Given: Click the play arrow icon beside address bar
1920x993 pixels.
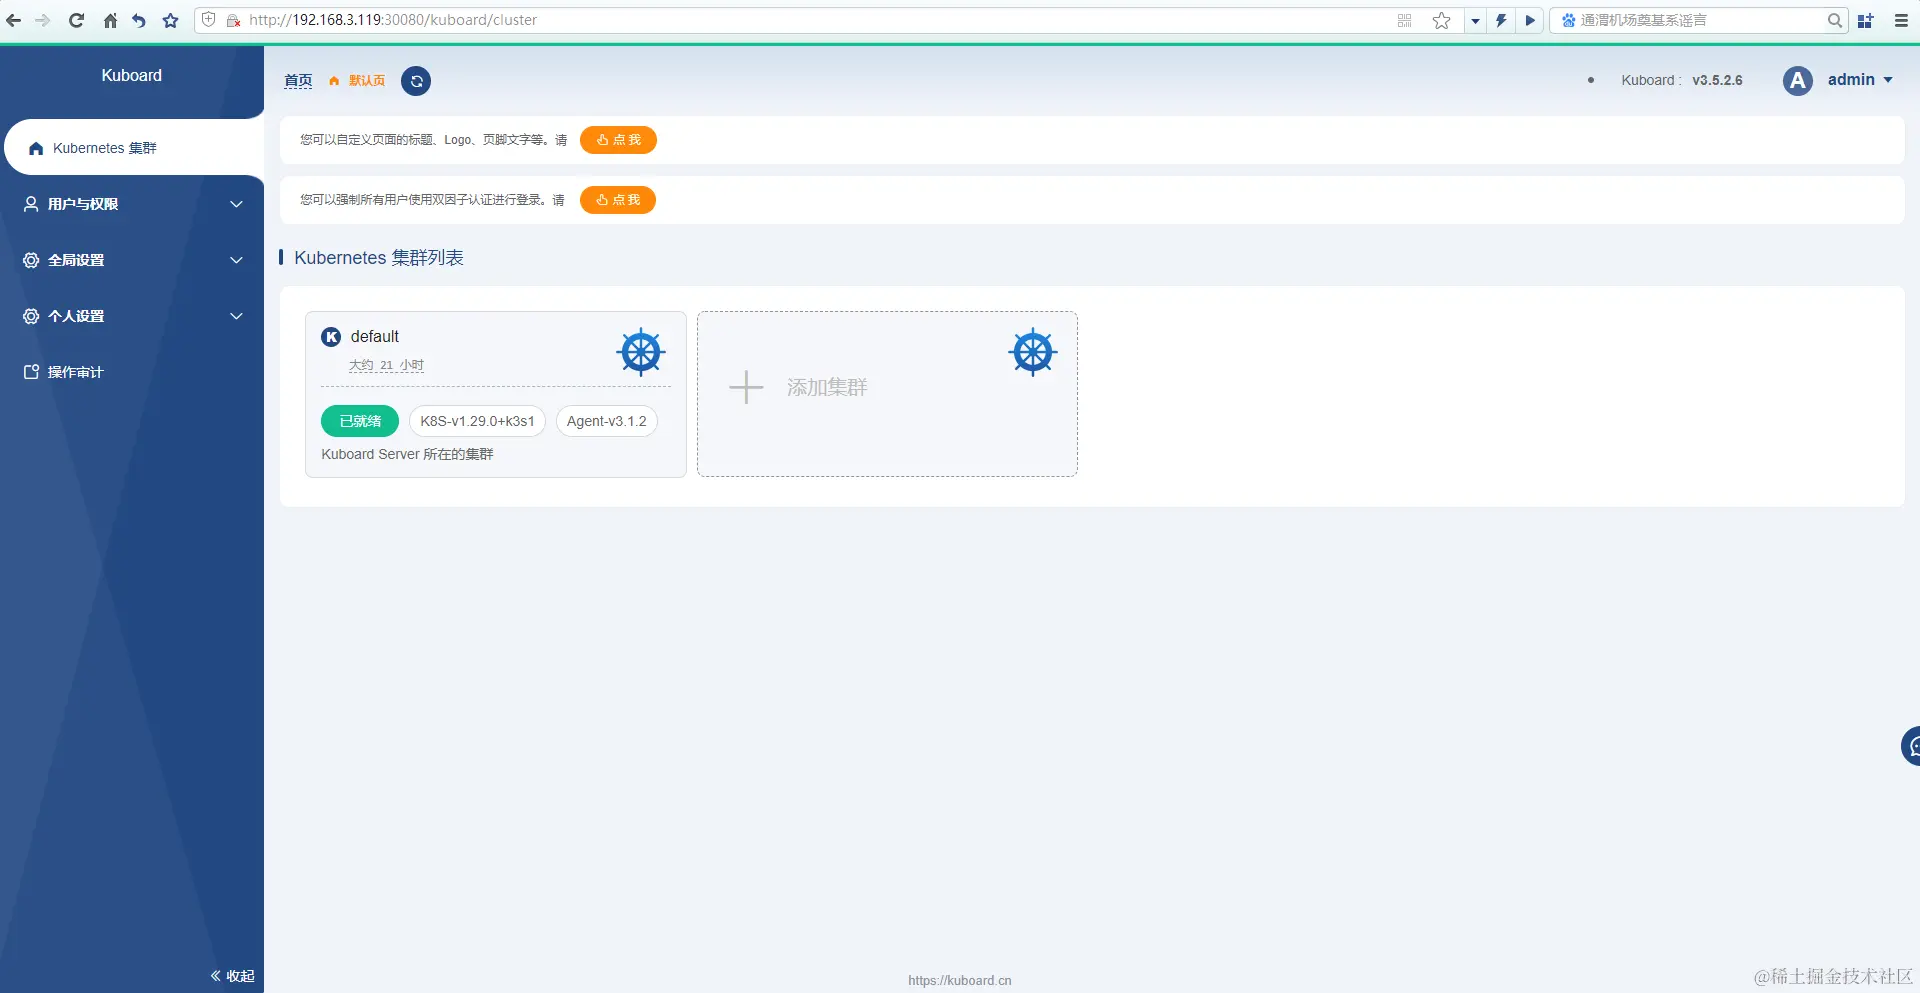Looking at the screenshot, I should [1529, 20].
